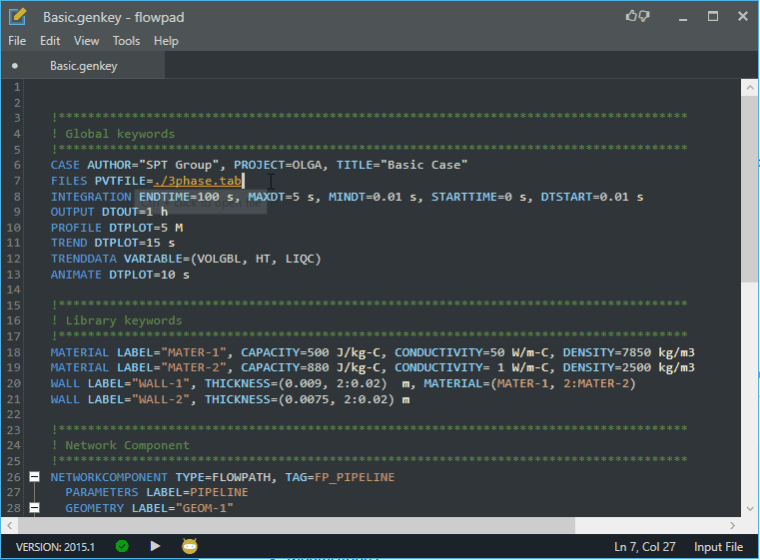
Task: Click VERSION: 2015.1 in the status bar
Action: pyautogui.click(x=55, y=547)
